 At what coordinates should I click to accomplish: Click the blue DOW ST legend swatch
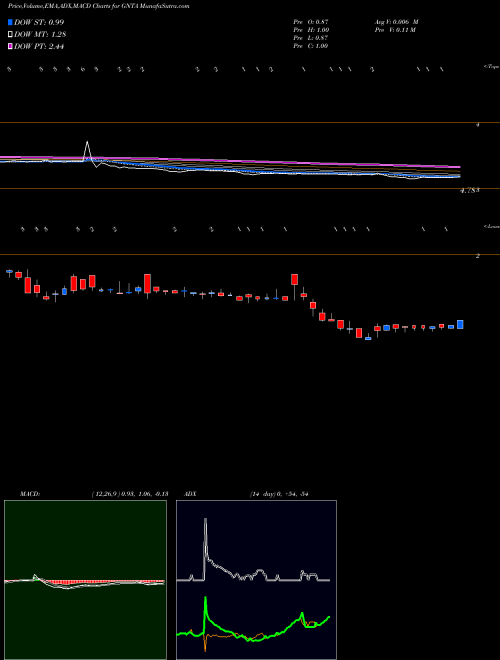click(10, 22)
